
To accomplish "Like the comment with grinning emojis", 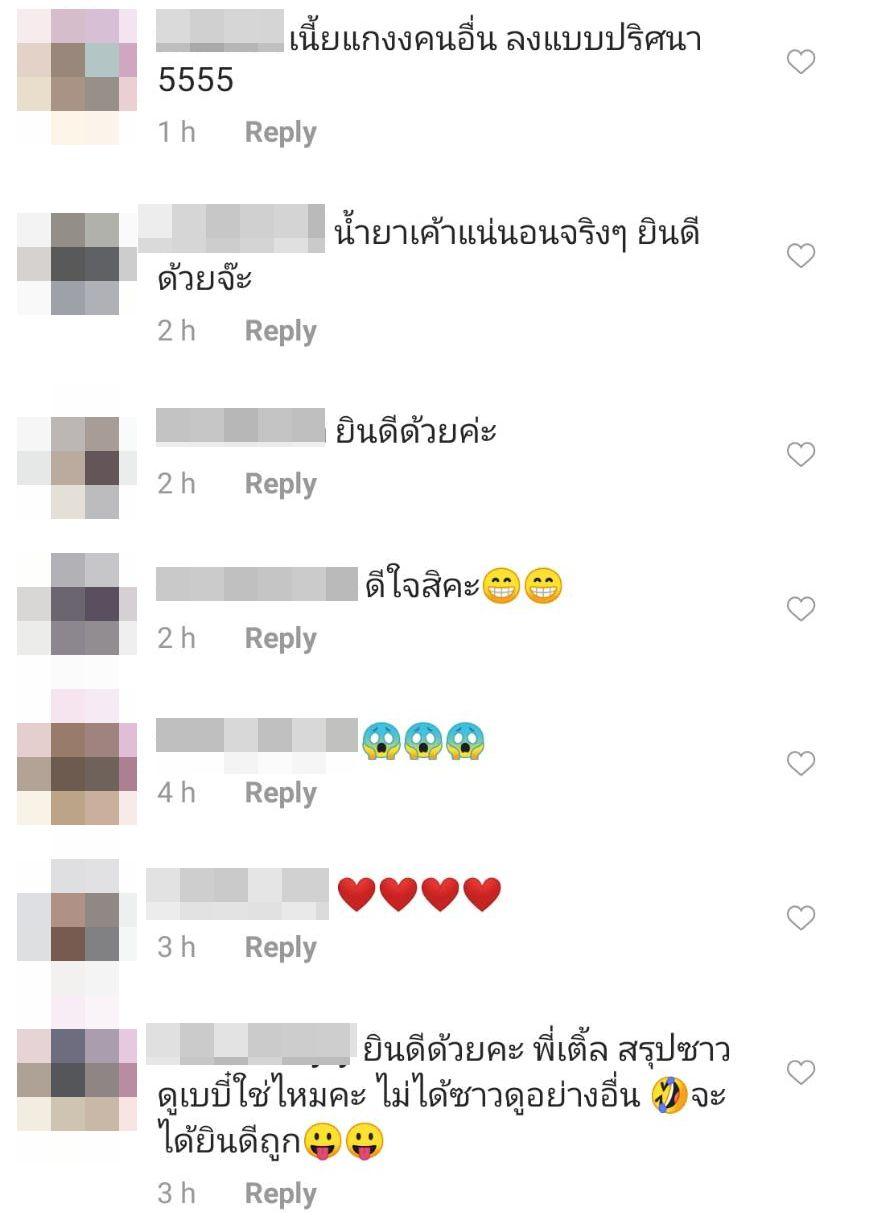I will coord(801,607).
